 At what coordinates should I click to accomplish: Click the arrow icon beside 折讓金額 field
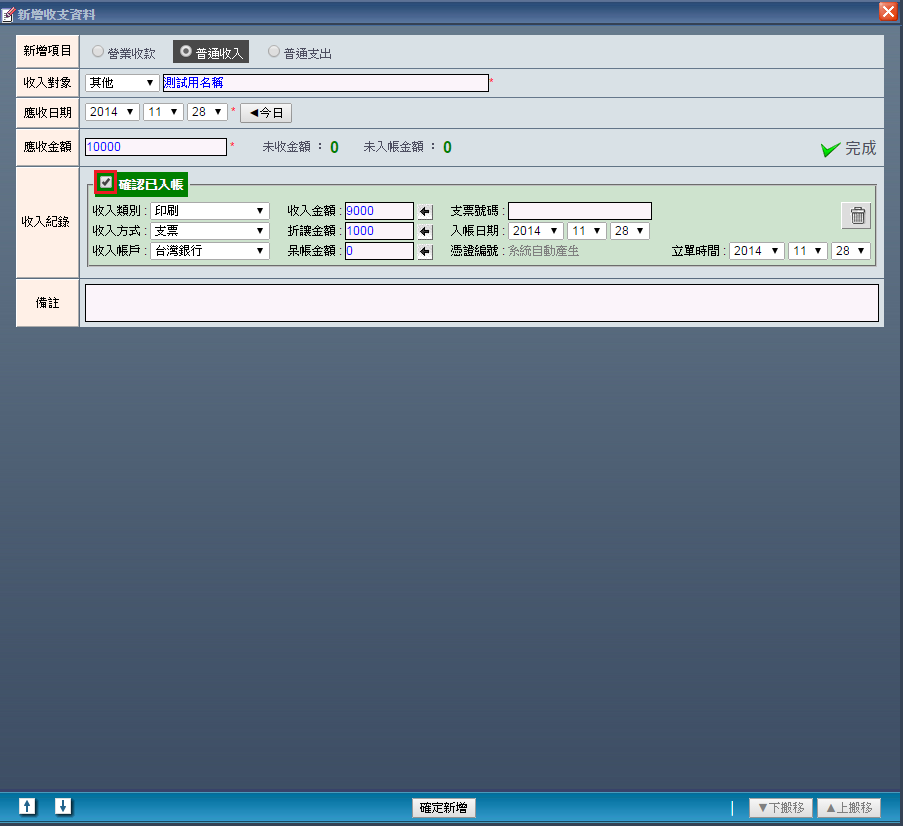pos(425,231)
